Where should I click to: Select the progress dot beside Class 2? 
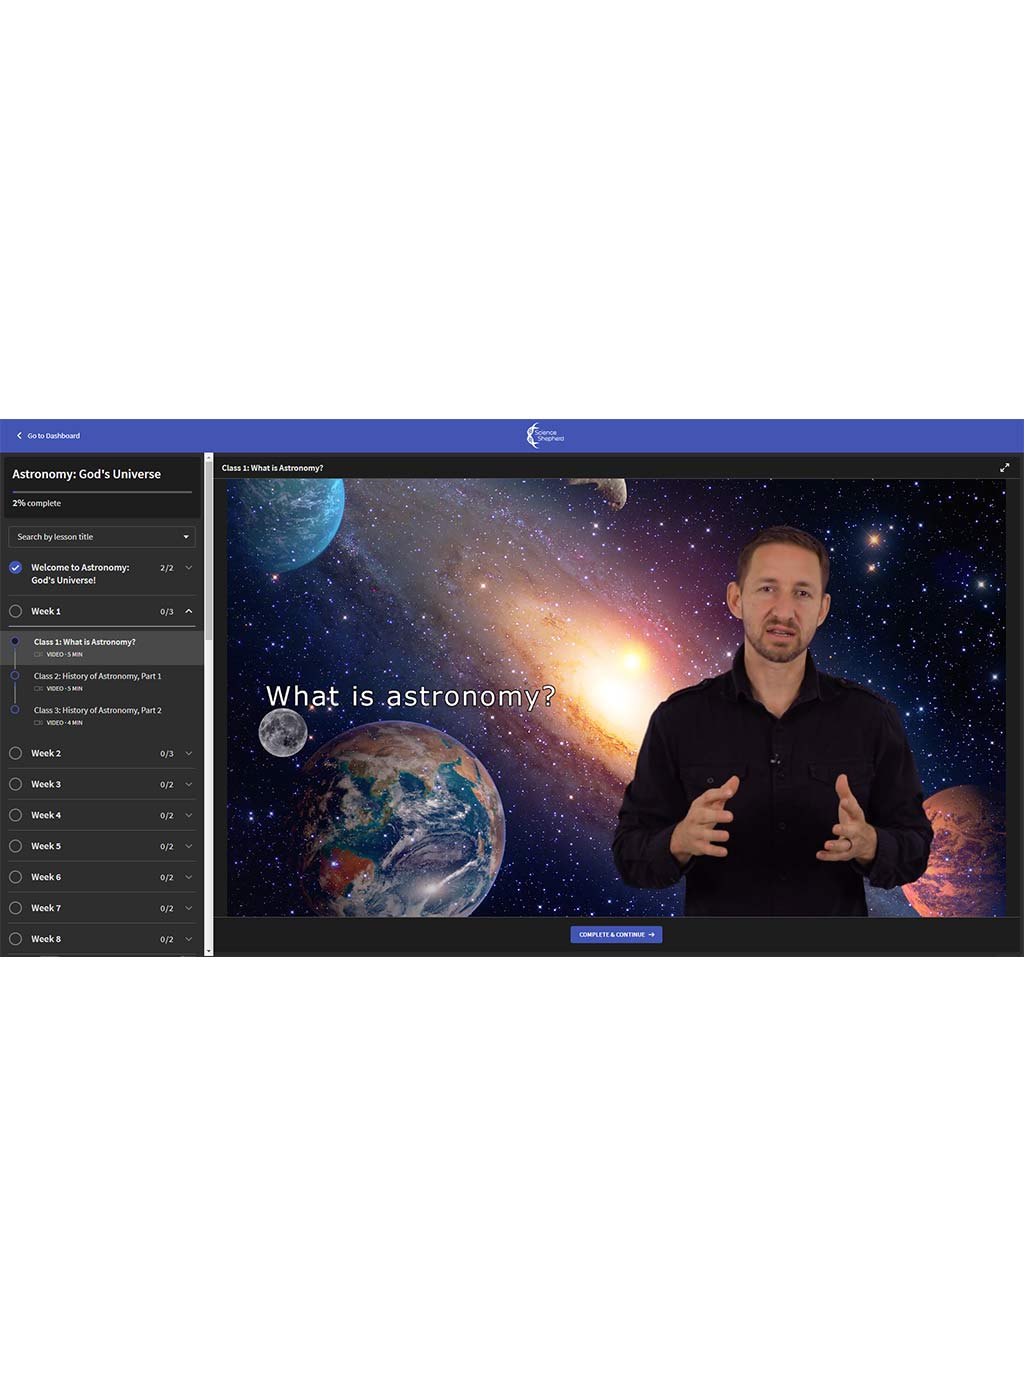(15, 676)
